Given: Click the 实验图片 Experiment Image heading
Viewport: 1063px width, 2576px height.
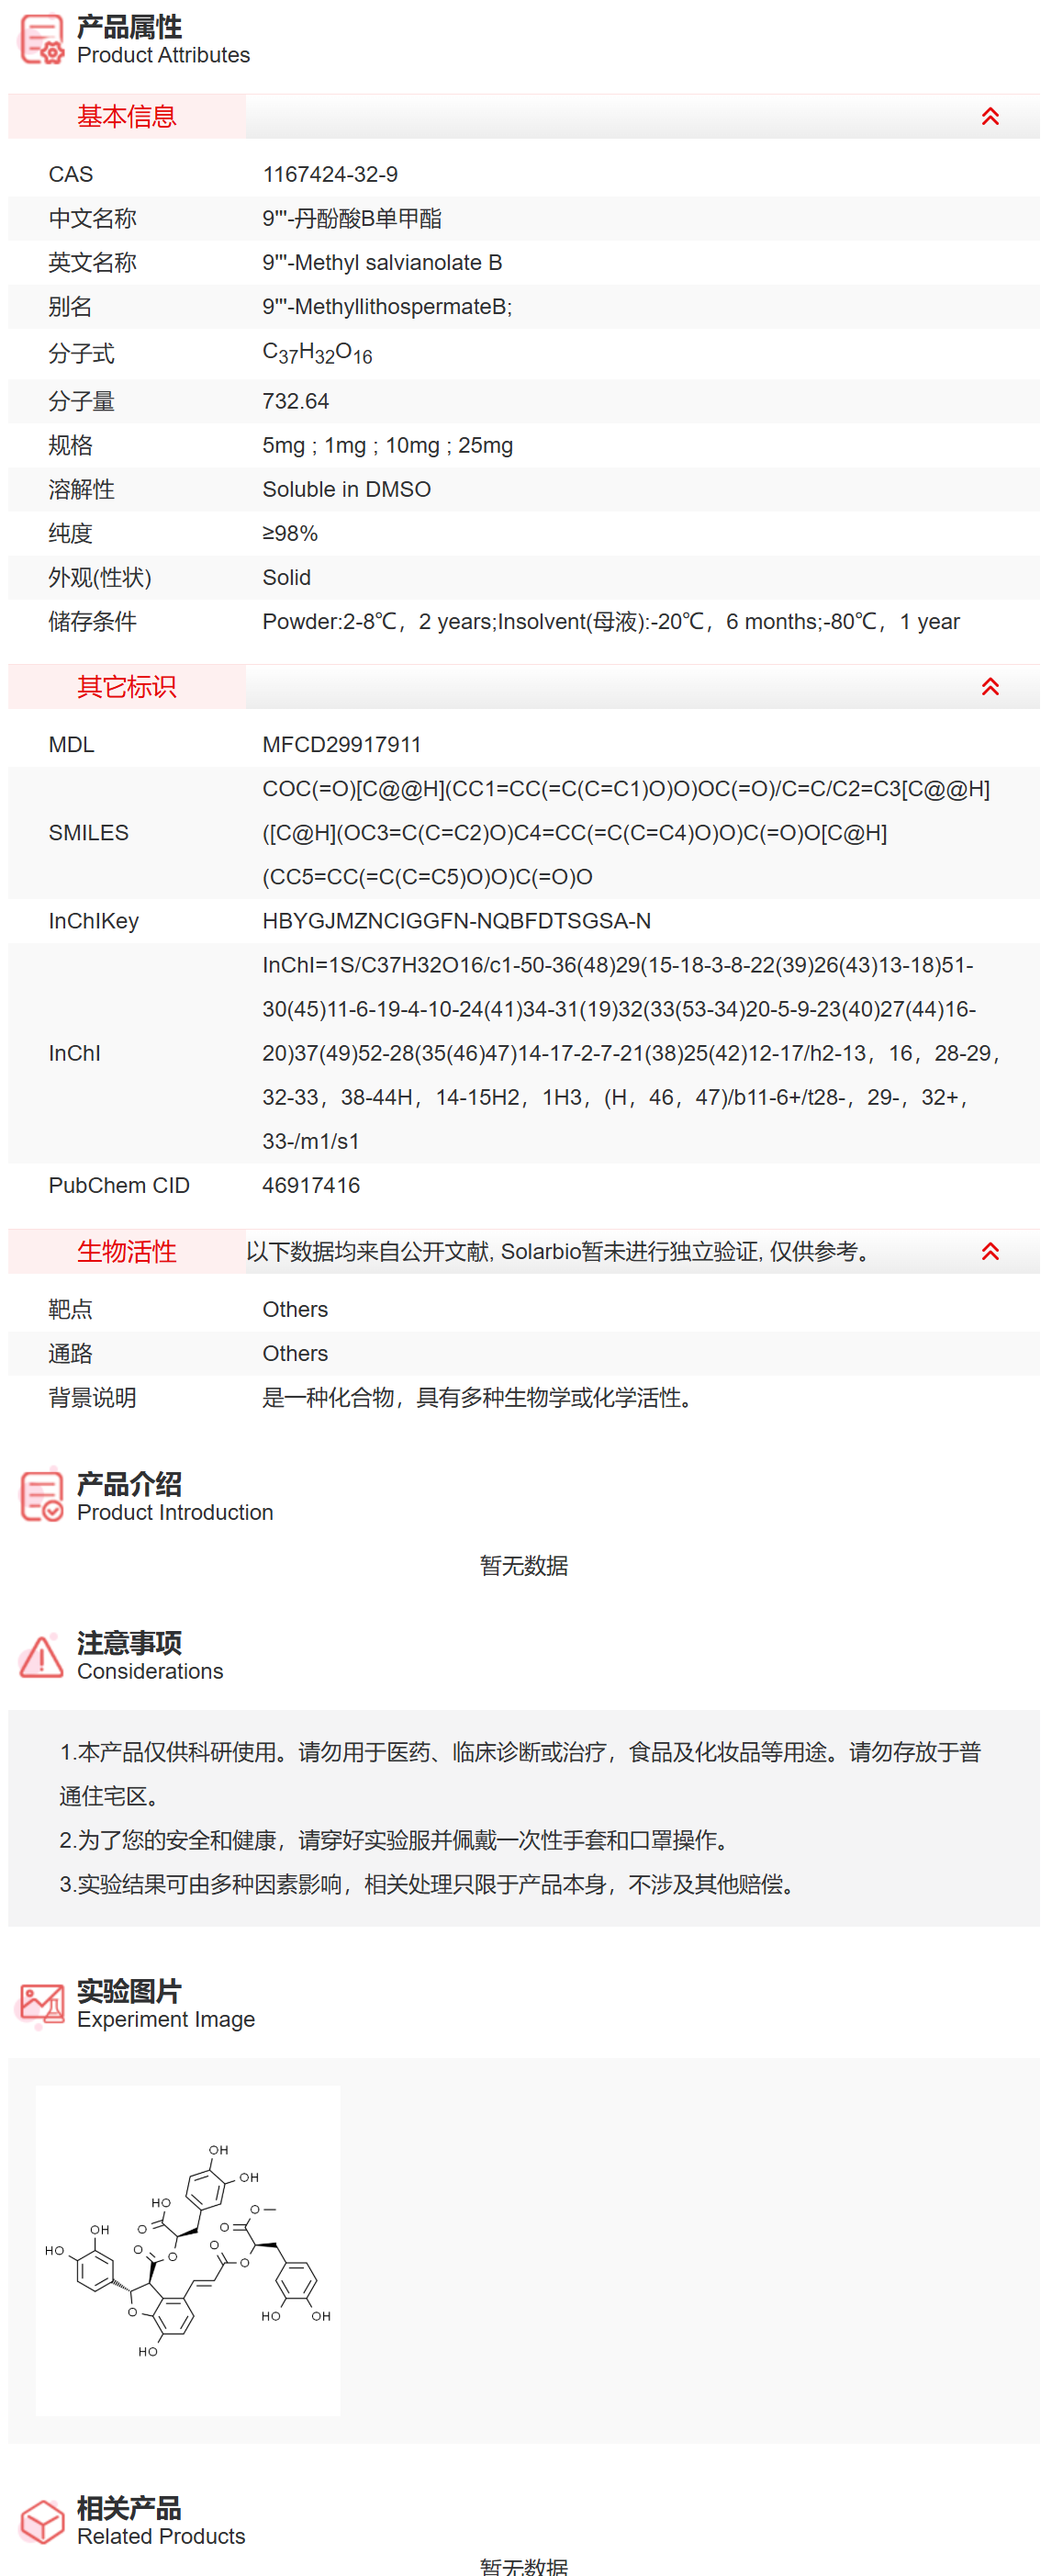Looking at the screenshot, I should [166, 2004].
